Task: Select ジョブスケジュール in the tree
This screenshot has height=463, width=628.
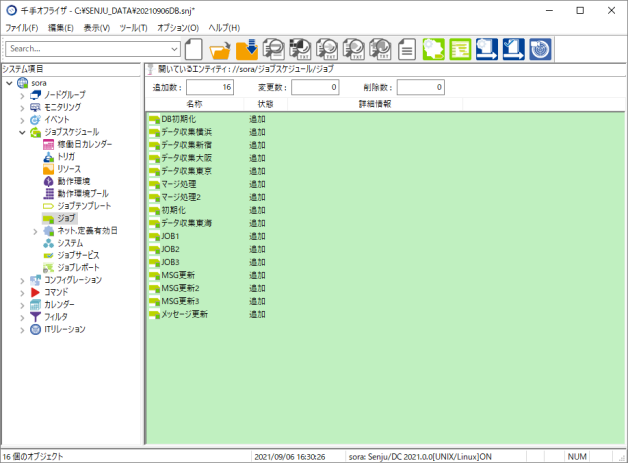Action: click(x=72, y=132)
